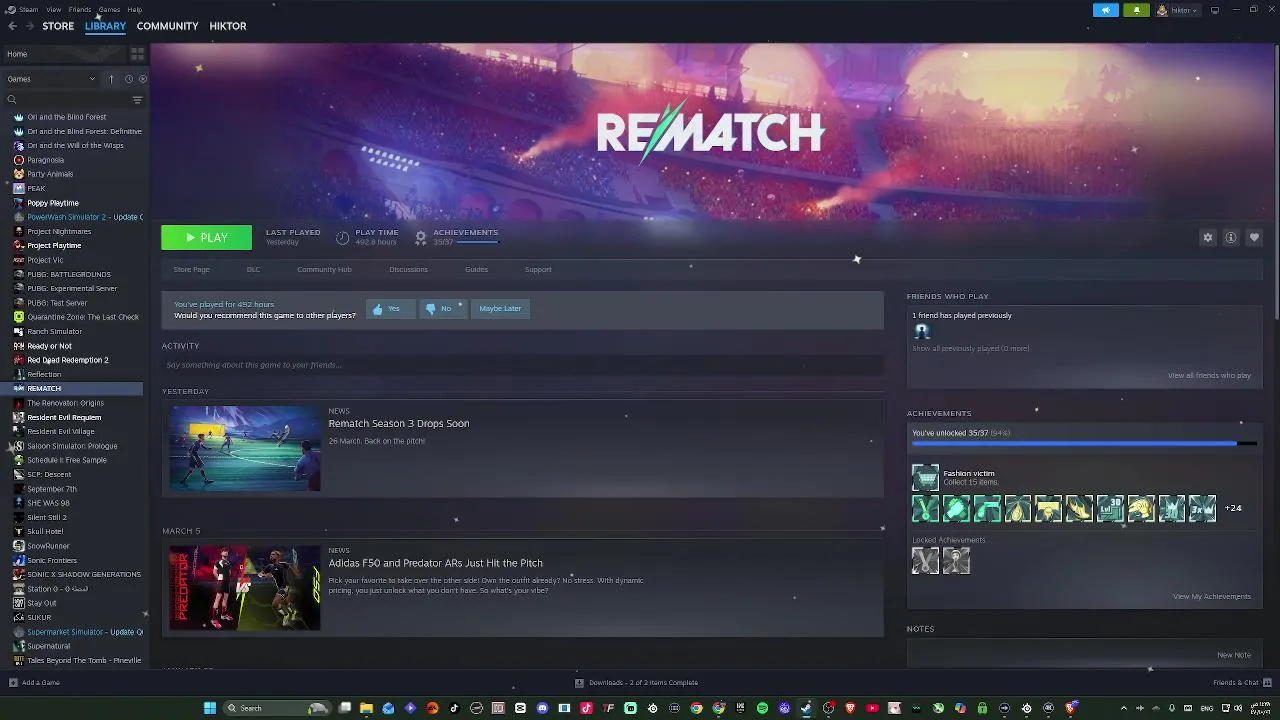This screenshot has height=720, width=1280.
Task: Open the Windows Start button
Action: (209, 708)
